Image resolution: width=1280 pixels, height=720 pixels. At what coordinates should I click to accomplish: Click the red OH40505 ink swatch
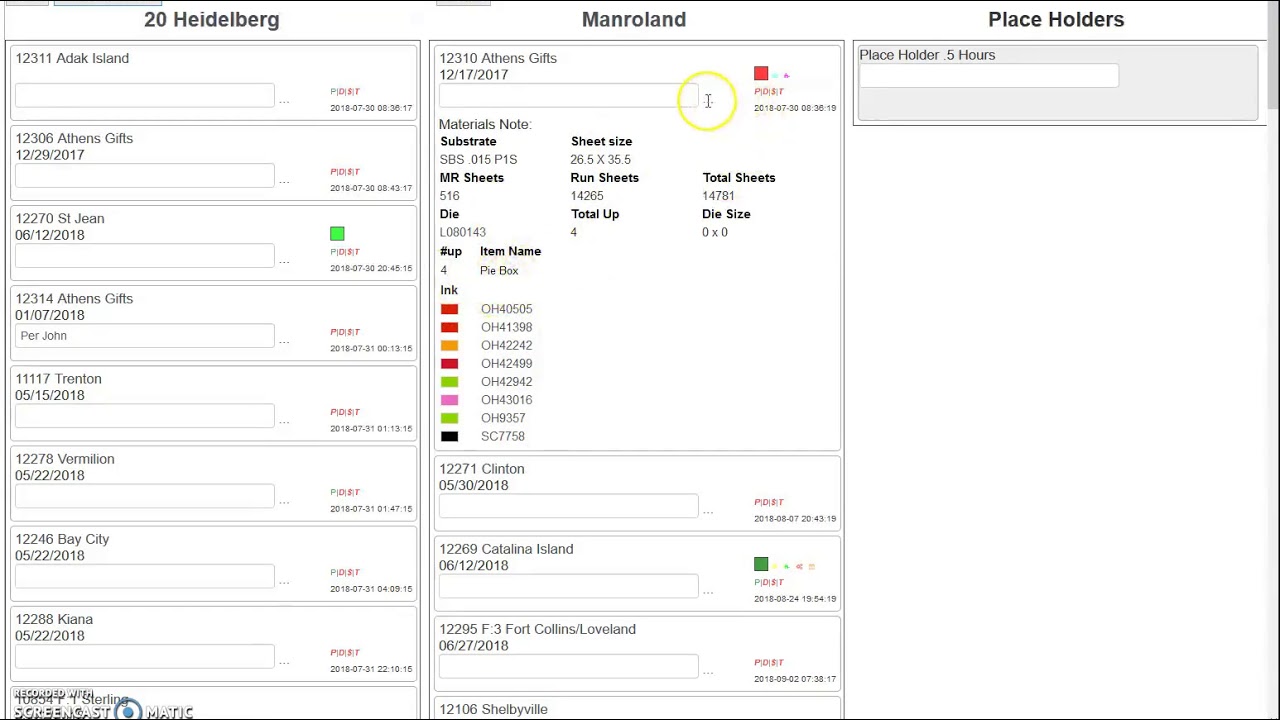pos(449,309)
